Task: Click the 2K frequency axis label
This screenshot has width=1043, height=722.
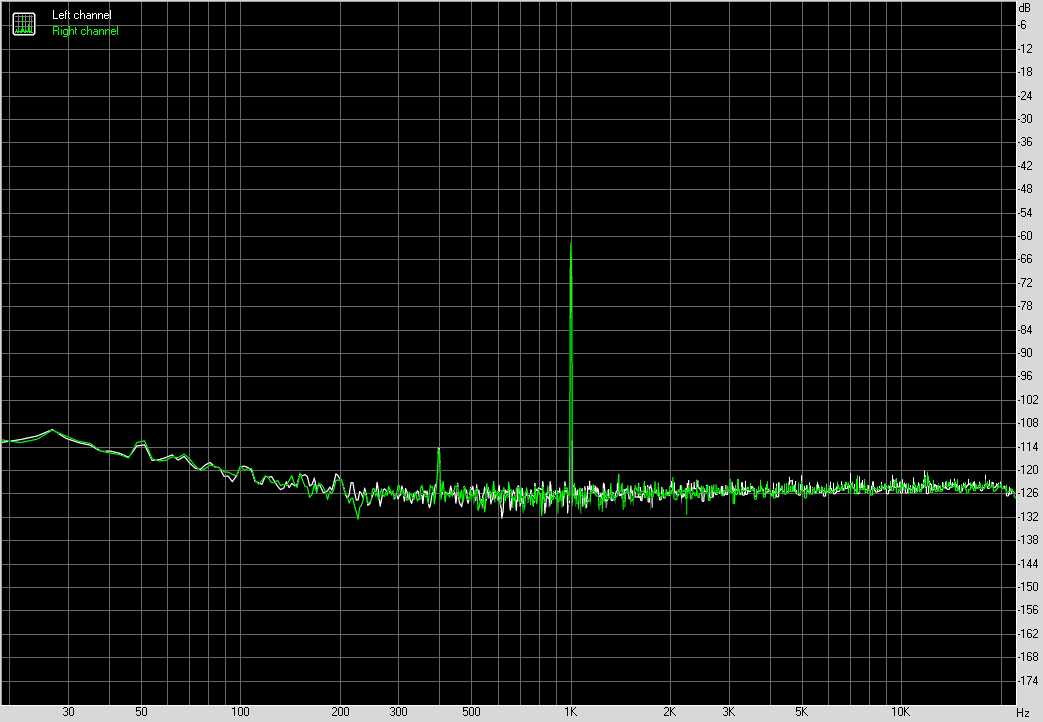Action: pyautogui.click(x=670, y=712)
